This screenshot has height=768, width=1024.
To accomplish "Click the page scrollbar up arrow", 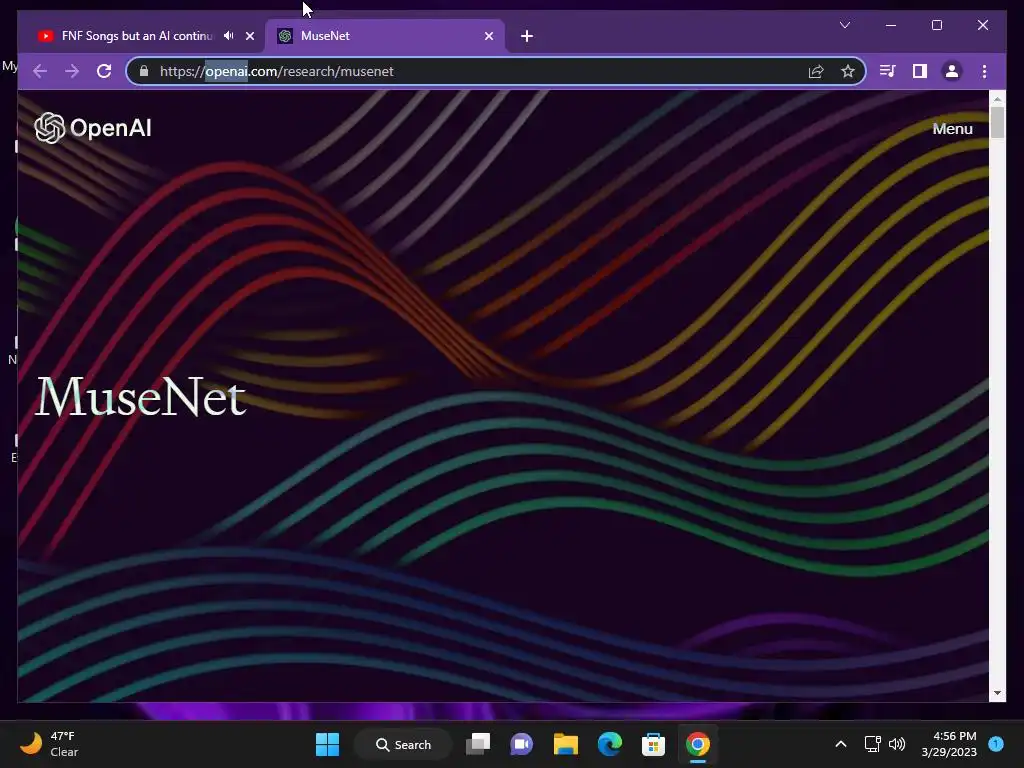I will pos(997,99).
